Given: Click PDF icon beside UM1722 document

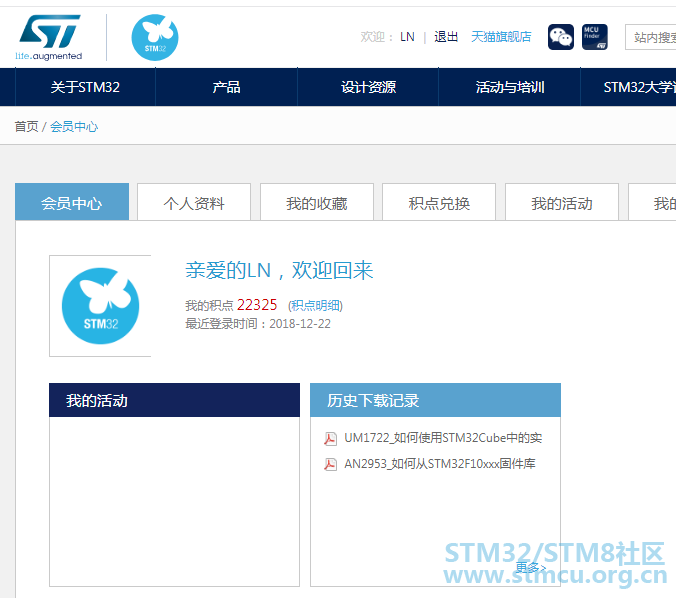Looking at the screenshot, I should (330, 438).
